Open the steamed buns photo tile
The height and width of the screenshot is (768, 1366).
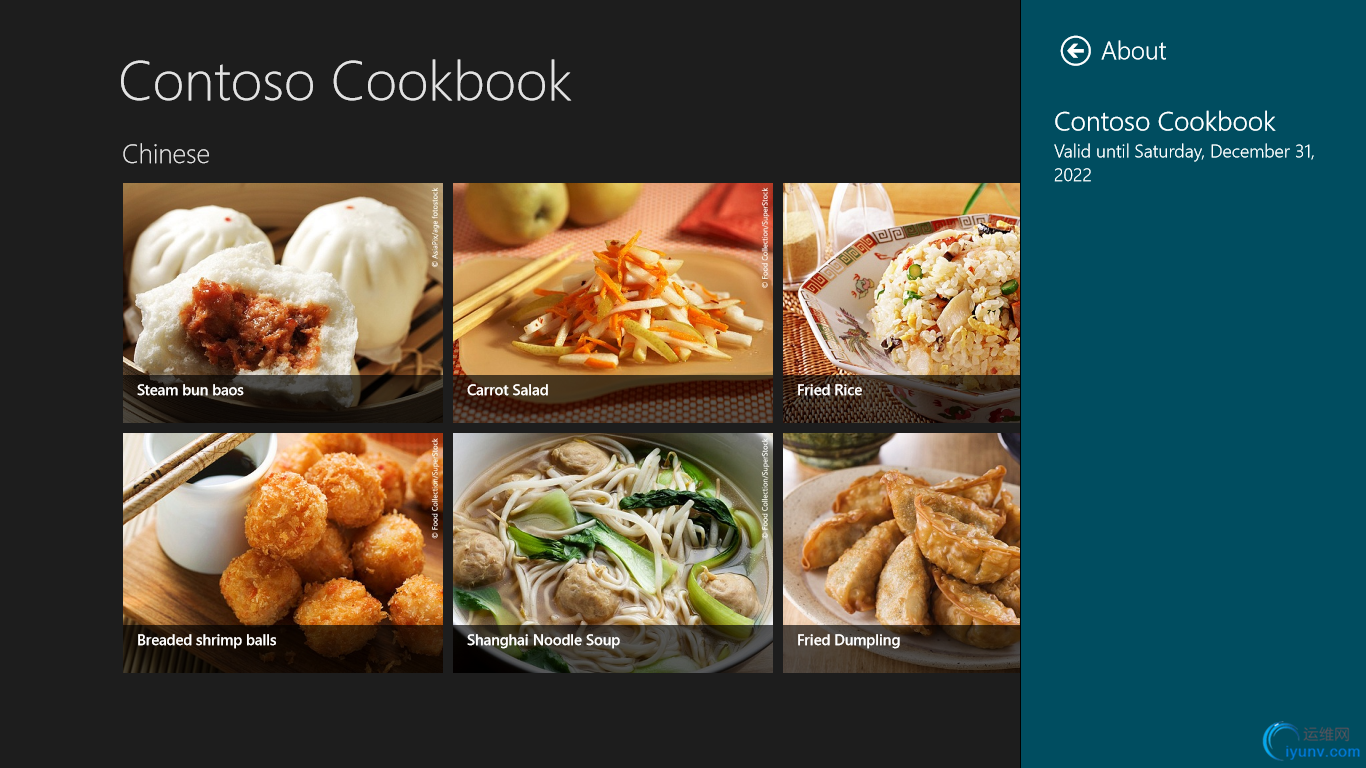[283, 302]
